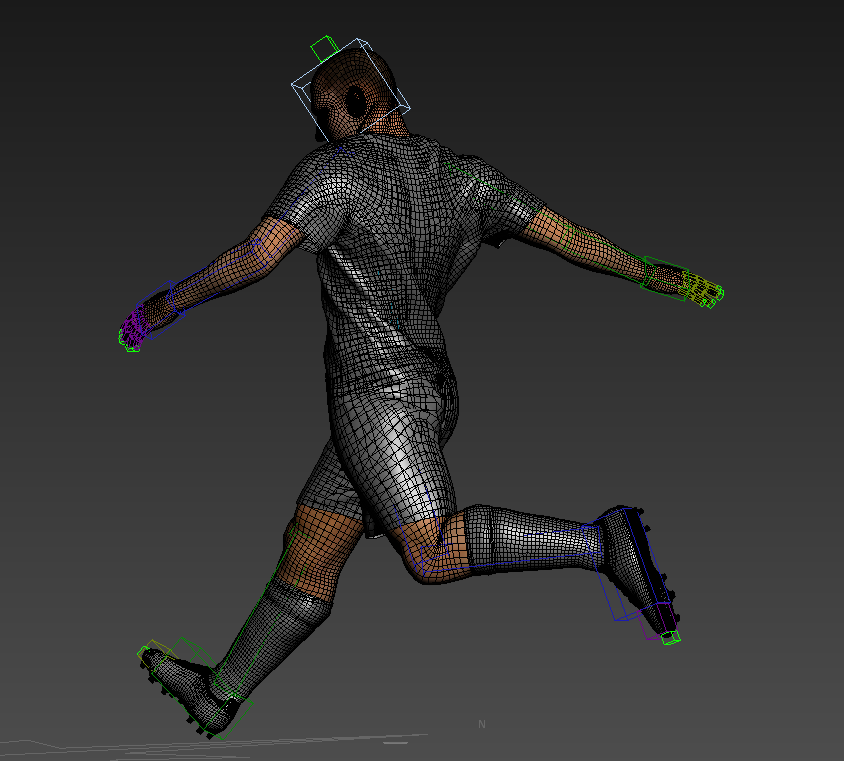Viewport: 844px width, 761px height.
Task: Select the green hand bone box at the right wrist
Action: pos(664,278)
